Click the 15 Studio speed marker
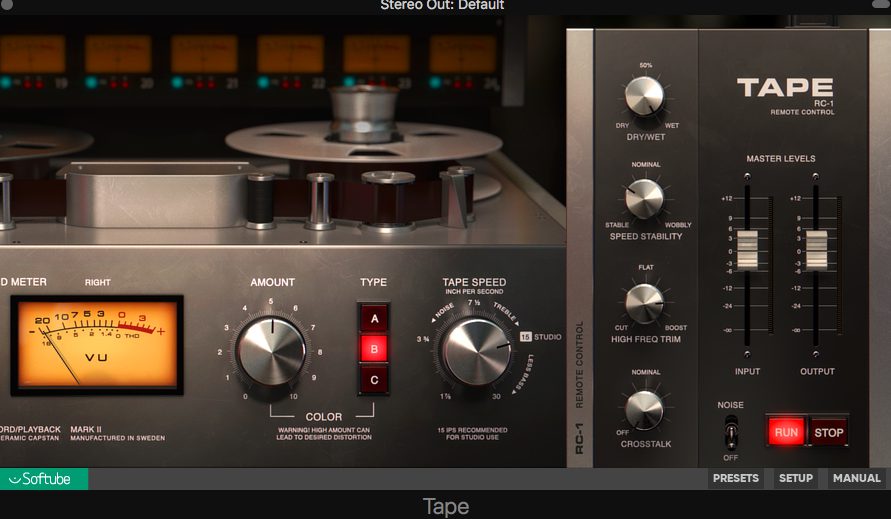The height and width of the screenshot is (519, 891). [x=540, y=337]
